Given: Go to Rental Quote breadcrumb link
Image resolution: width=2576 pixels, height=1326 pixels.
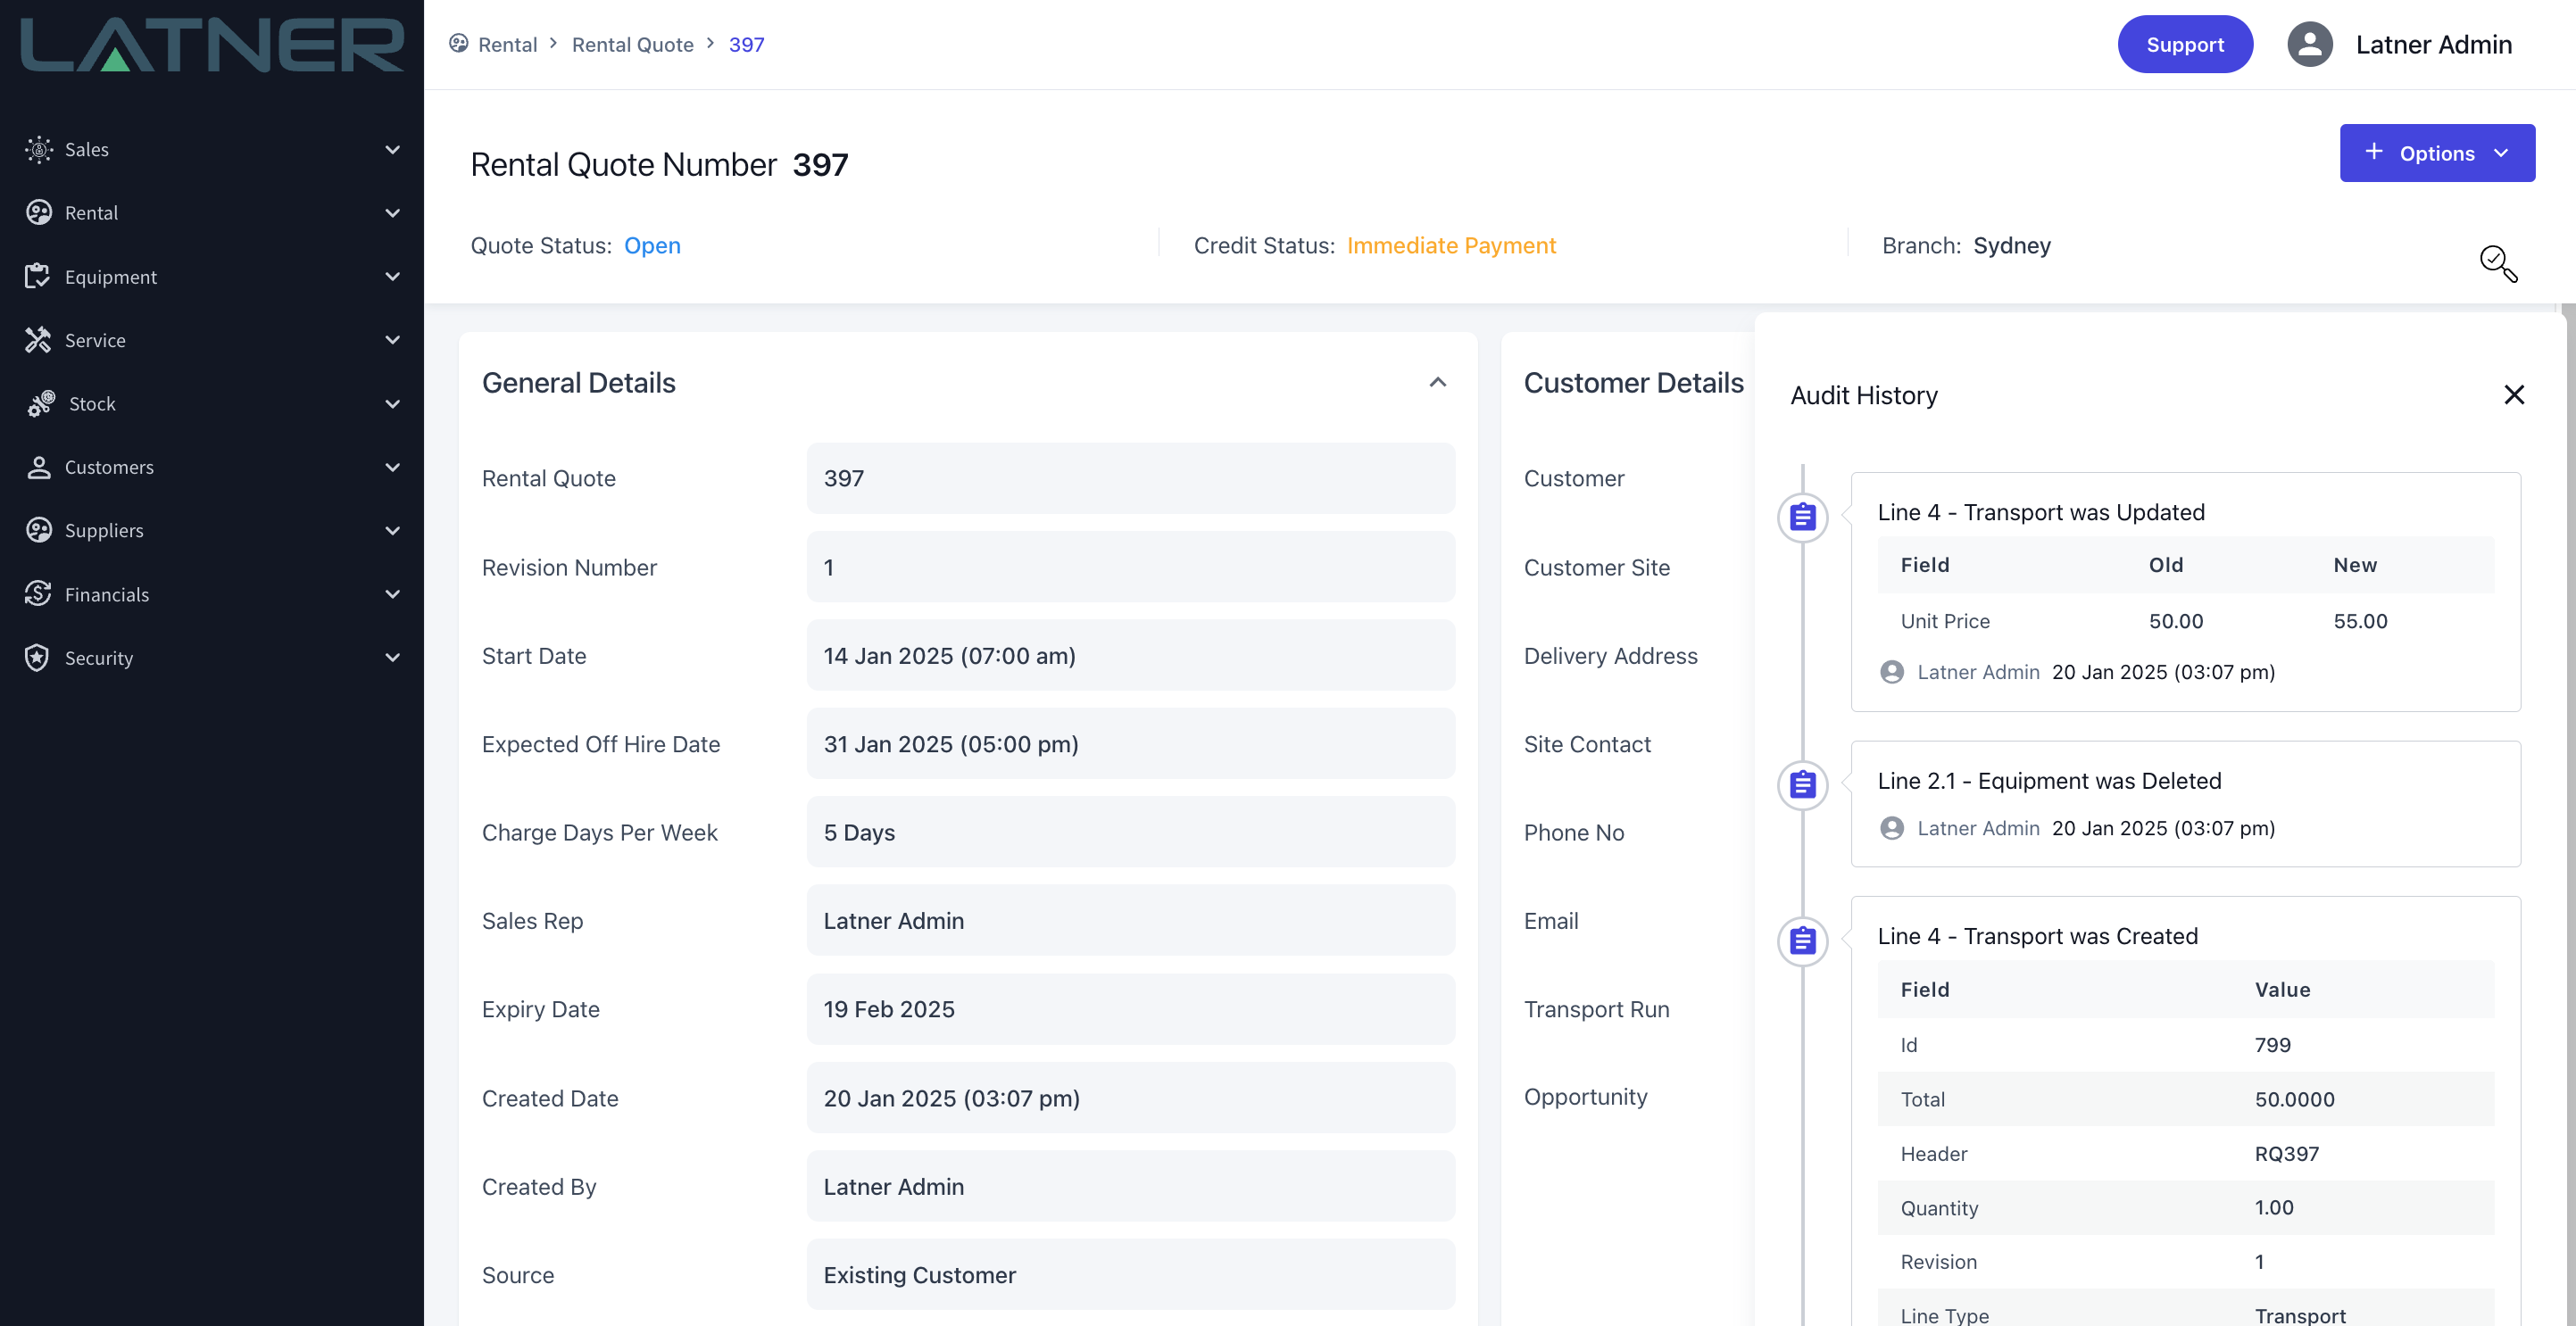Looking at the screenshot, I should click(x=632, y=44).
